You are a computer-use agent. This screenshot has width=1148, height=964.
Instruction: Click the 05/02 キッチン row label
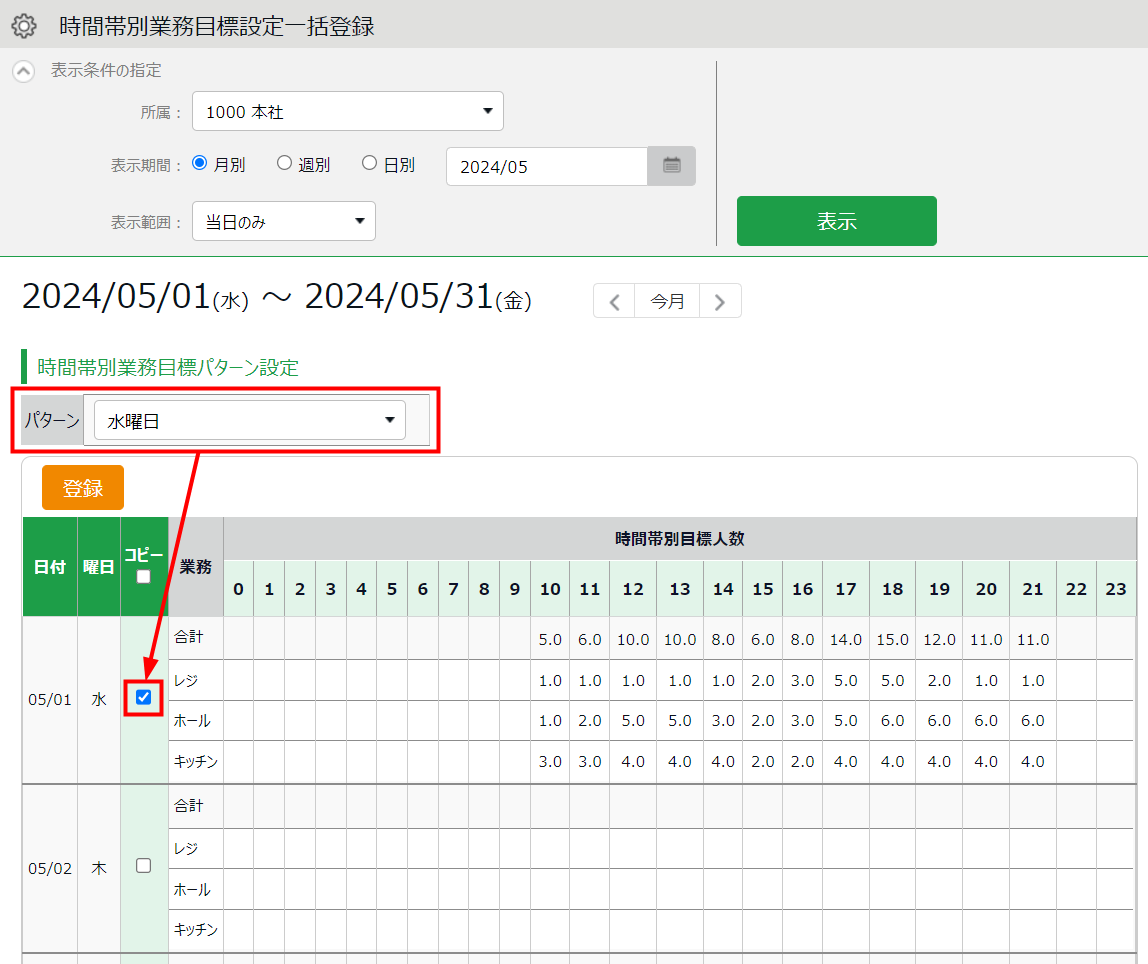195,930
